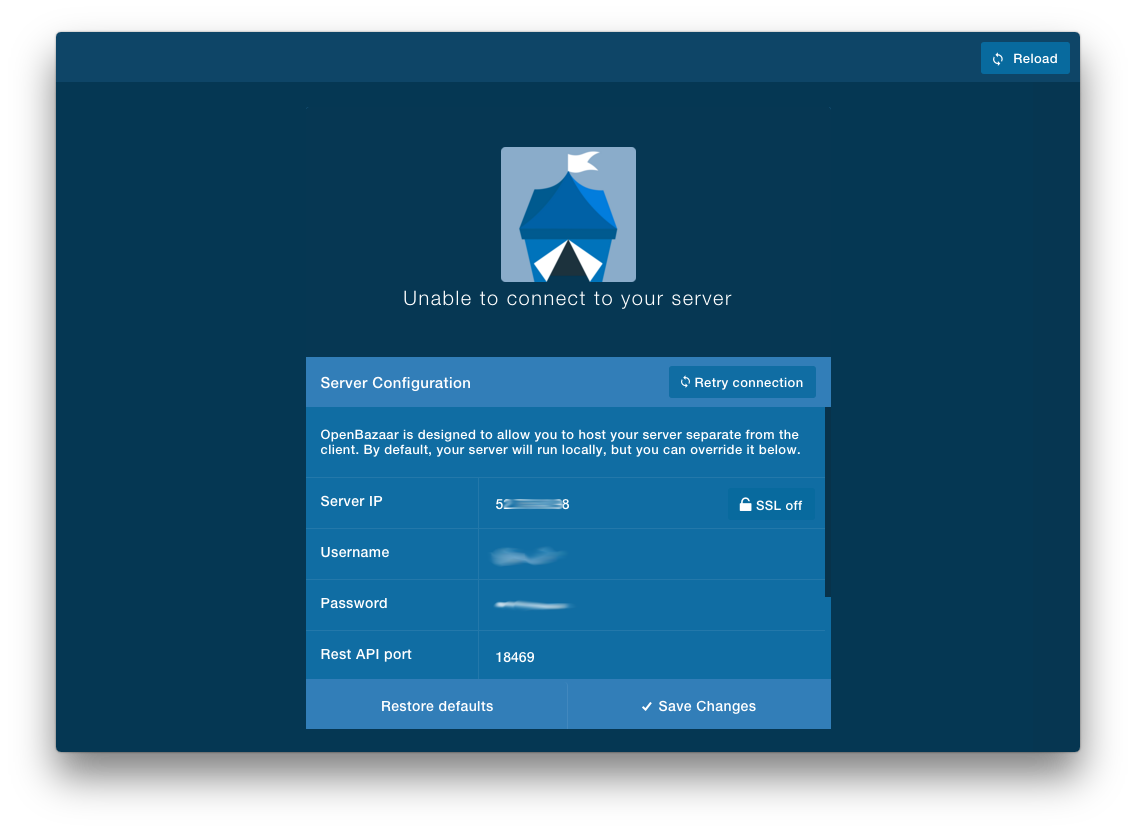Click the OpenBazaar tent logo image
This screenshot has height=832, width=1136.
click(568, 215)
